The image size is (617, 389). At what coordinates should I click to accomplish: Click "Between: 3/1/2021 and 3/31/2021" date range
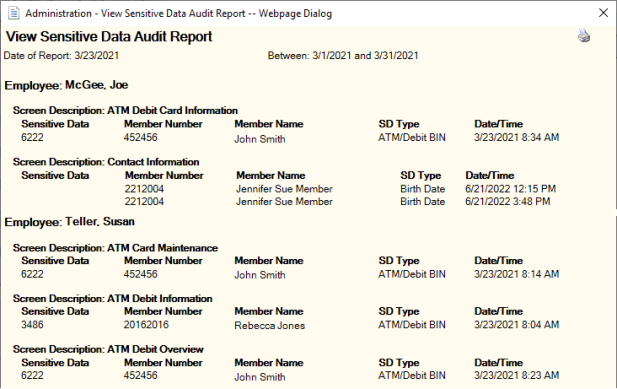click(343, 55)
